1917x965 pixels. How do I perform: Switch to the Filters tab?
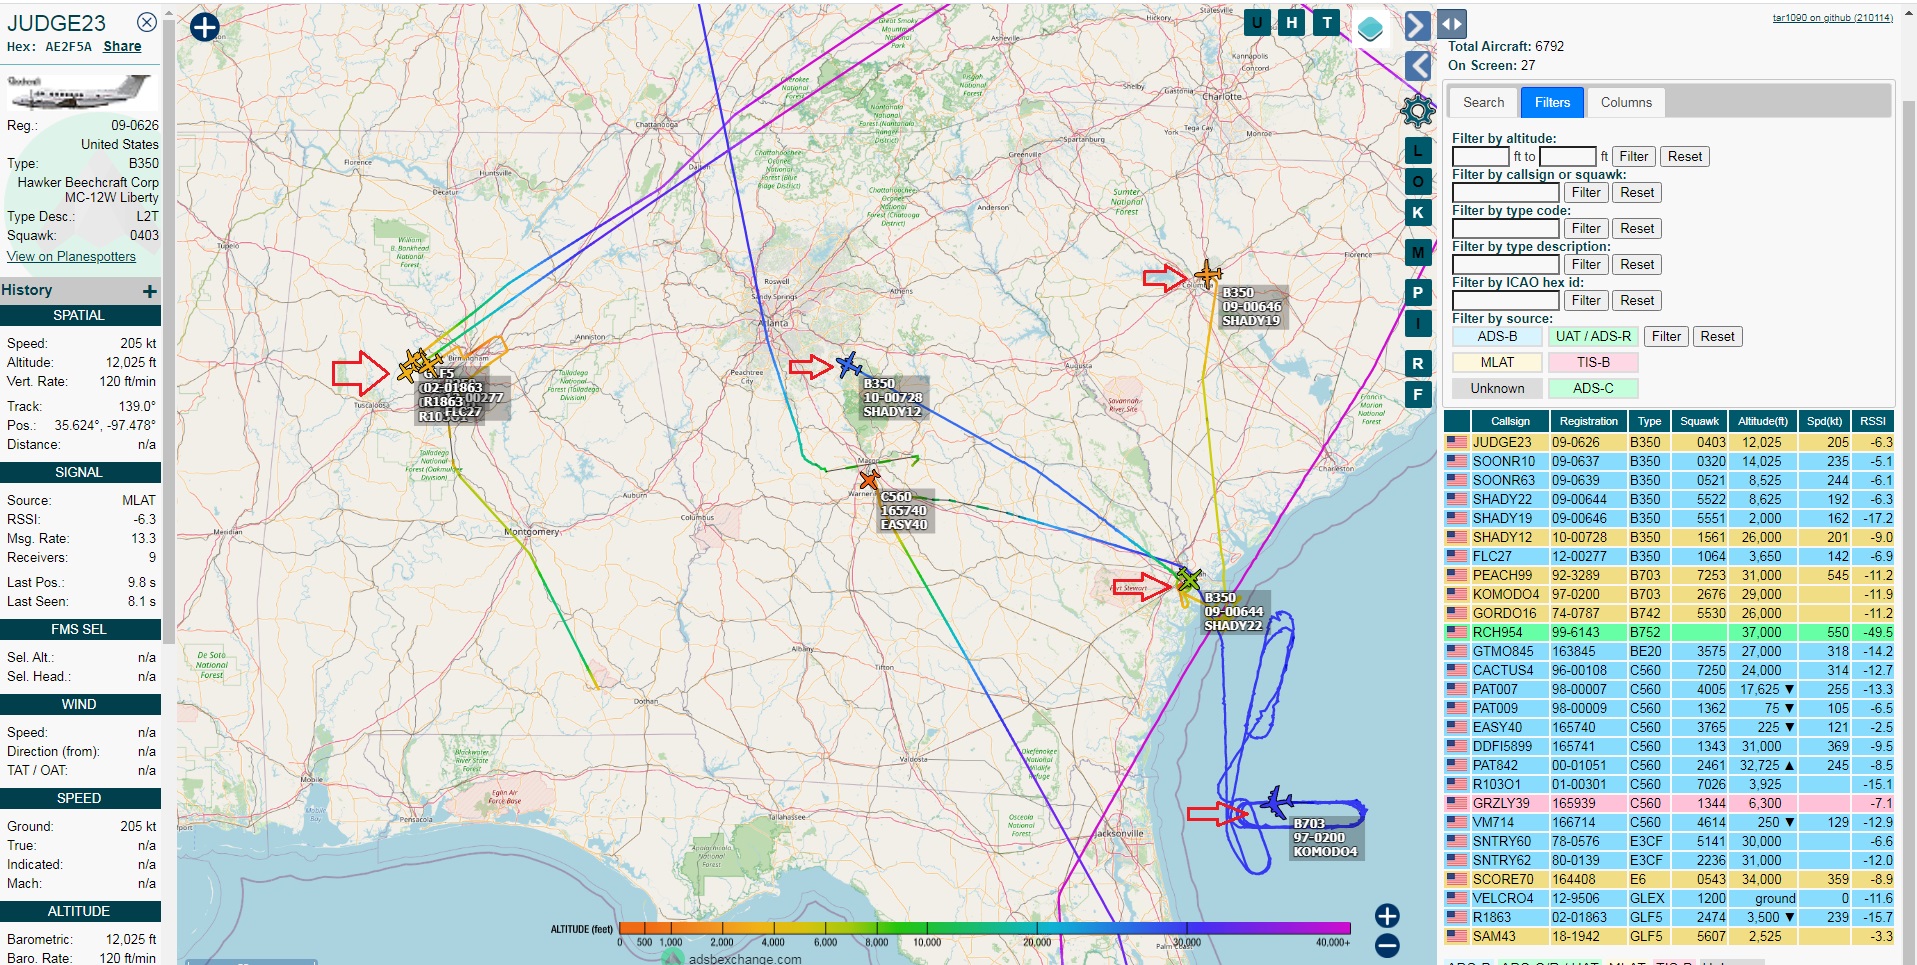(x=1552, y=102)
